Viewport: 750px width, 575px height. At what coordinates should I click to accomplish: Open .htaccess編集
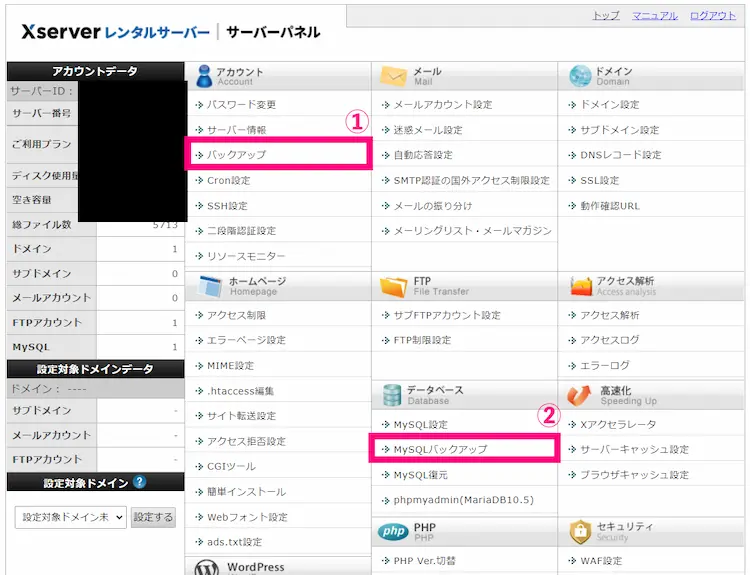[240, 391]
